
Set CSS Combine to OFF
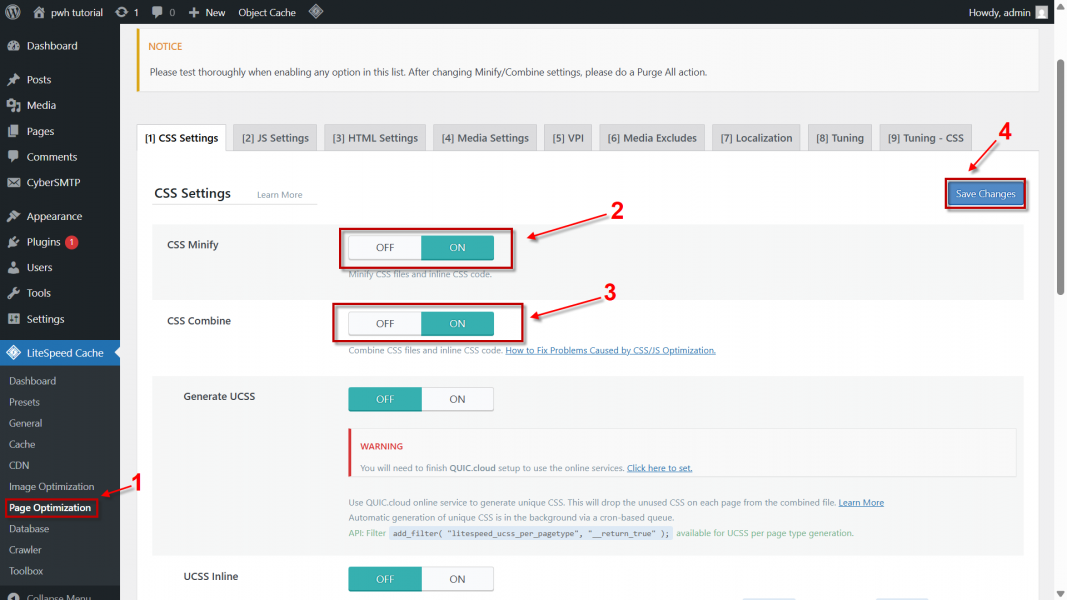(385, 324)
